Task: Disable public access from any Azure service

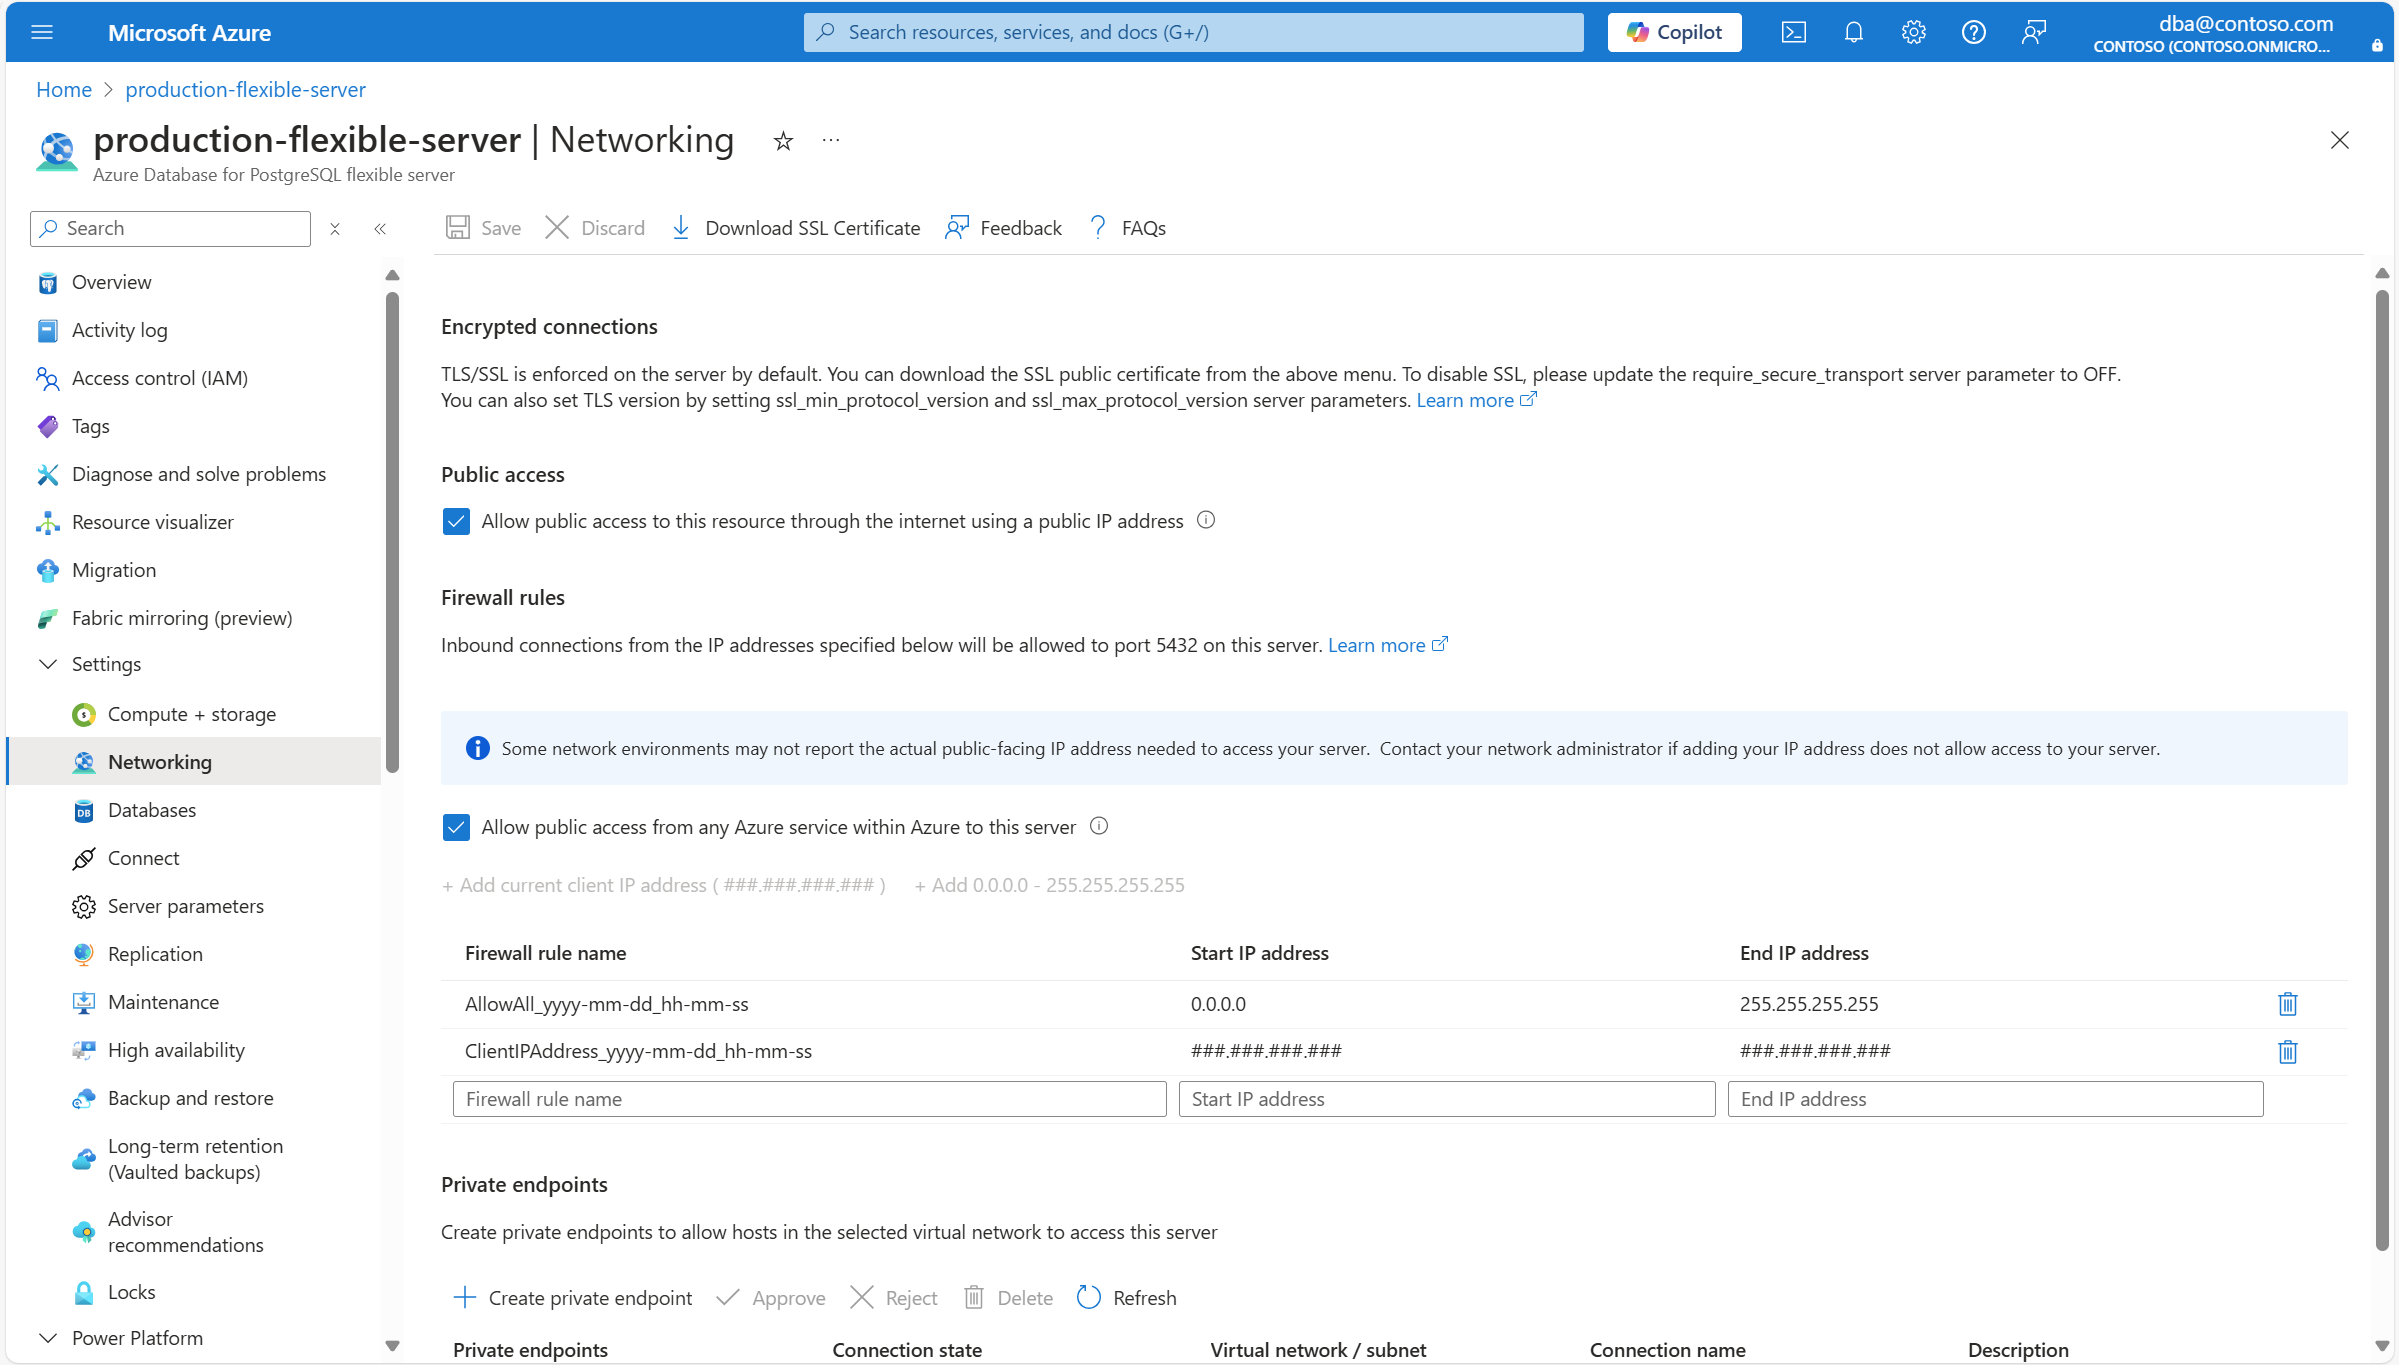Action: point(456,827)
